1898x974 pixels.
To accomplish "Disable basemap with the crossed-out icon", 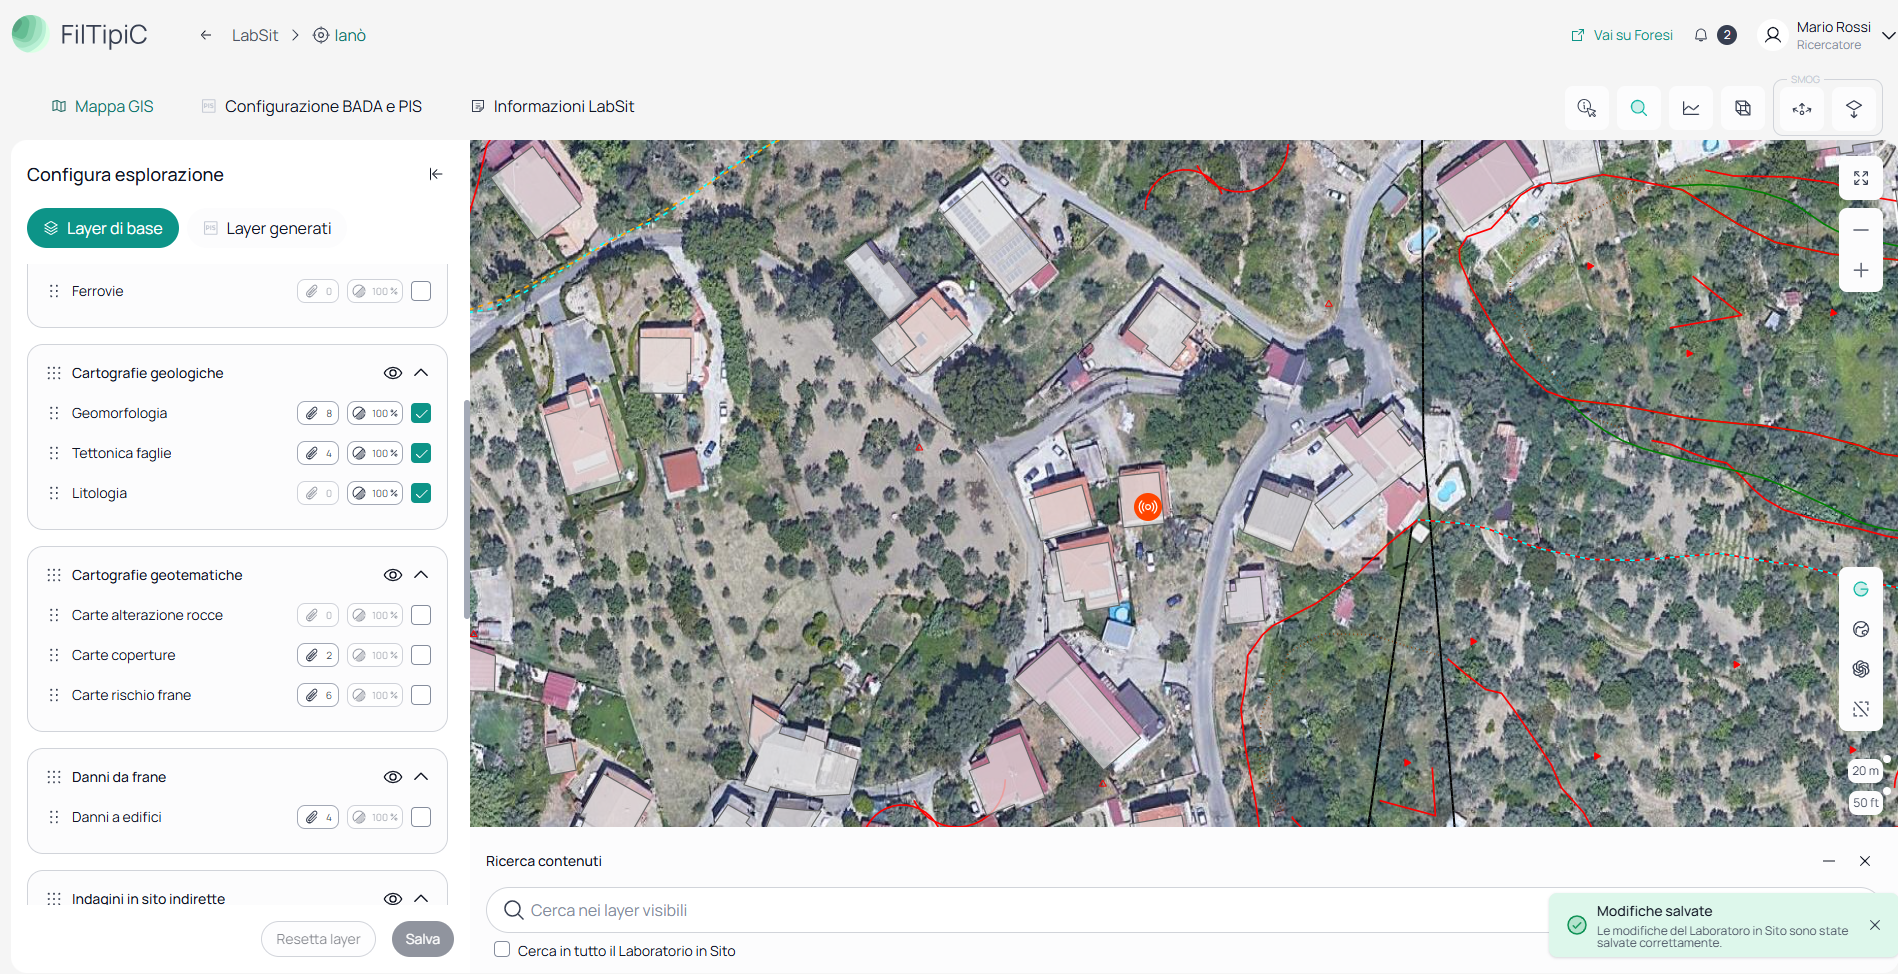I will point(1861,709).
